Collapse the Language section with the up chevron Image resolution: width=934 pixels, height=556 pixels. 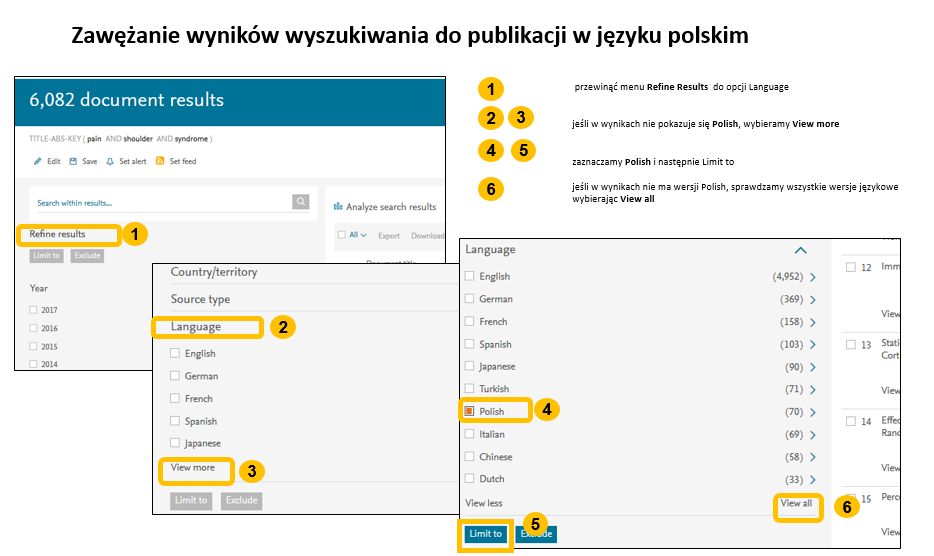[x=799, y=250]
